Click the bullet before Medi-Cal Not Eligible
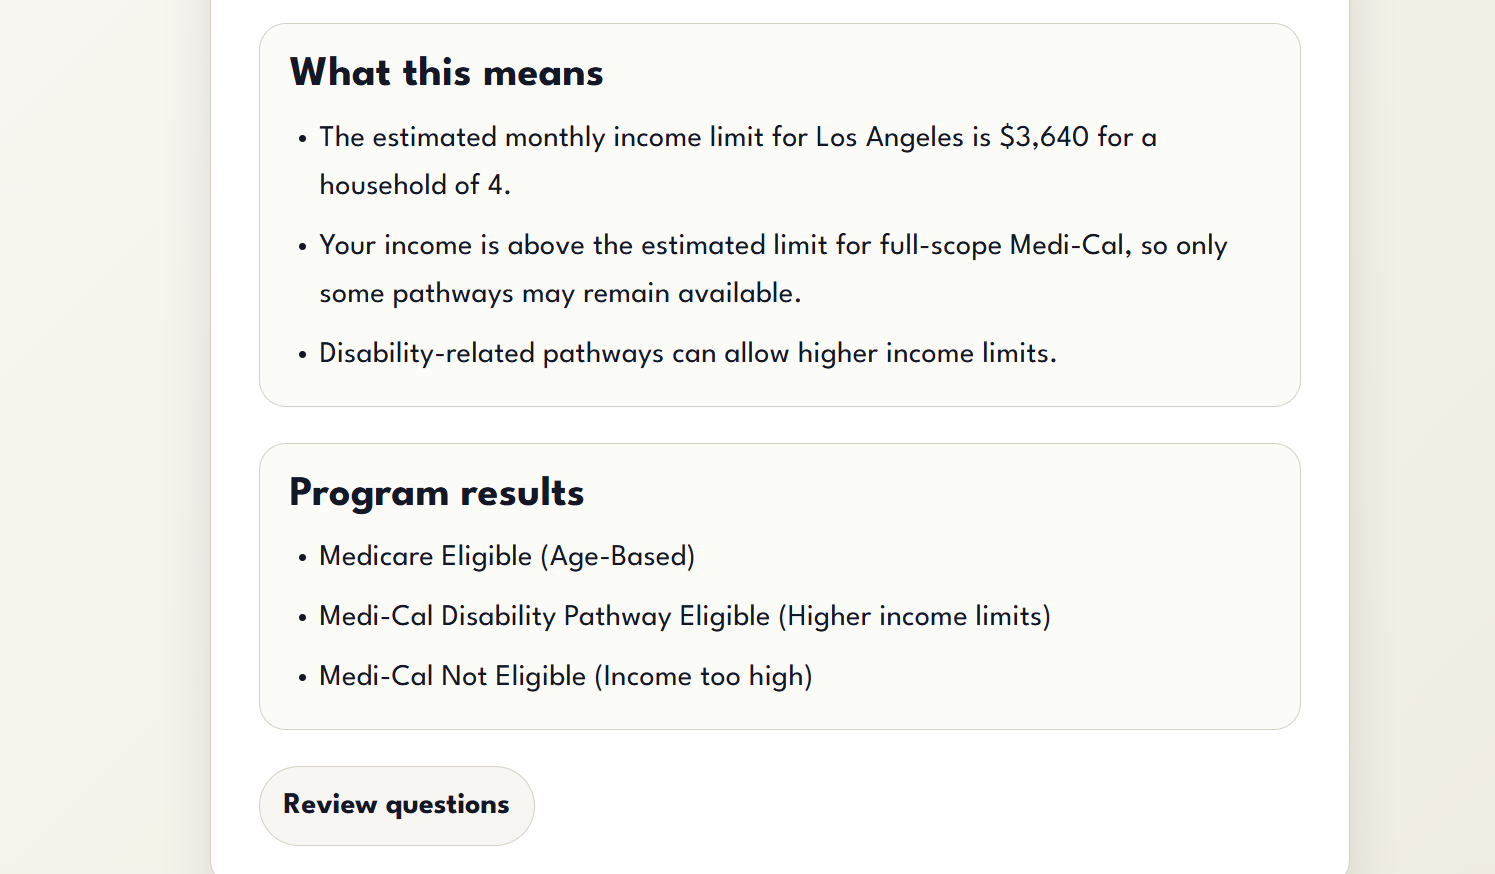1495x874 pixels. 302,678
